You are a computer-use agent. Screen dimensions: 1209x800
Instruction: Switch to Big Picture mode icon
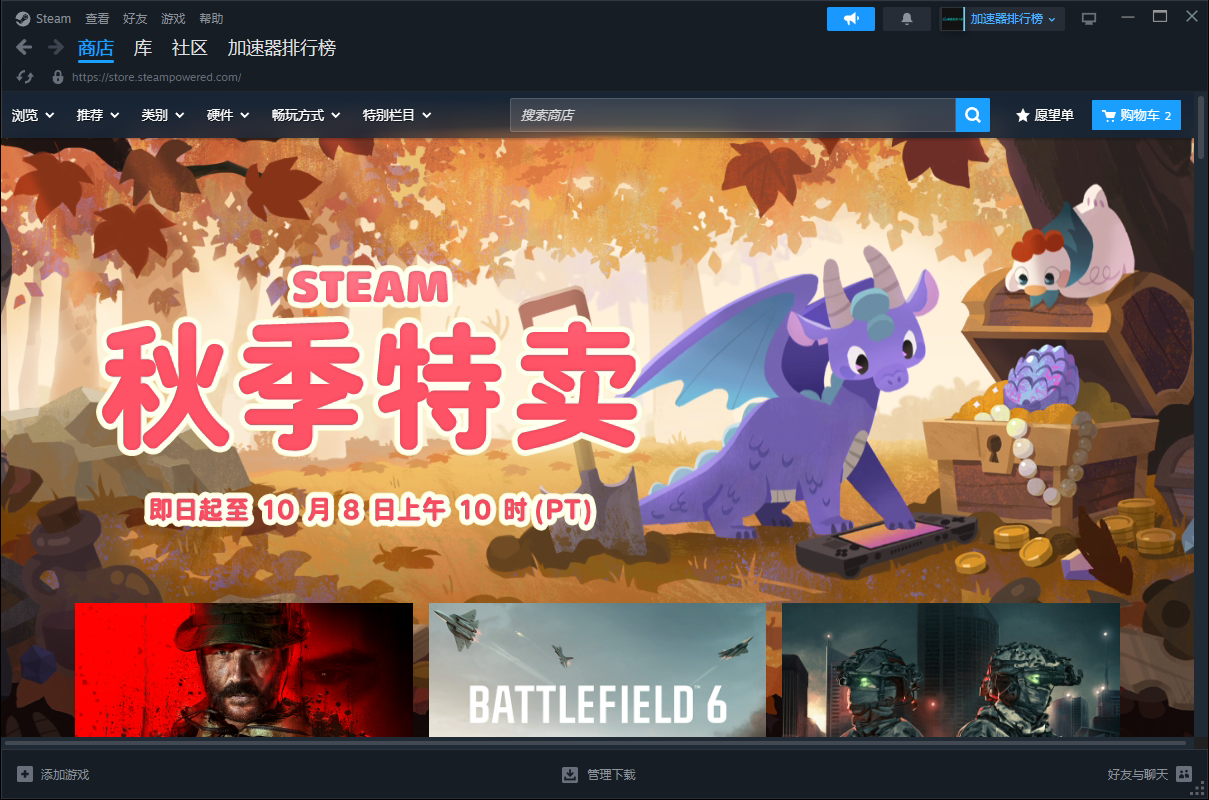pos(1090,19)
